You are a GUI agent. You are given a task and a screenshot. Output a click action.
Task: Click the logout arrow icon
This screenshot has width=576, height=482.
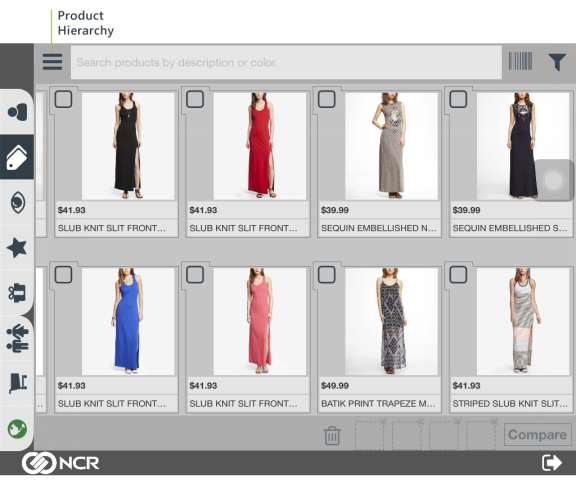(552, 463)
